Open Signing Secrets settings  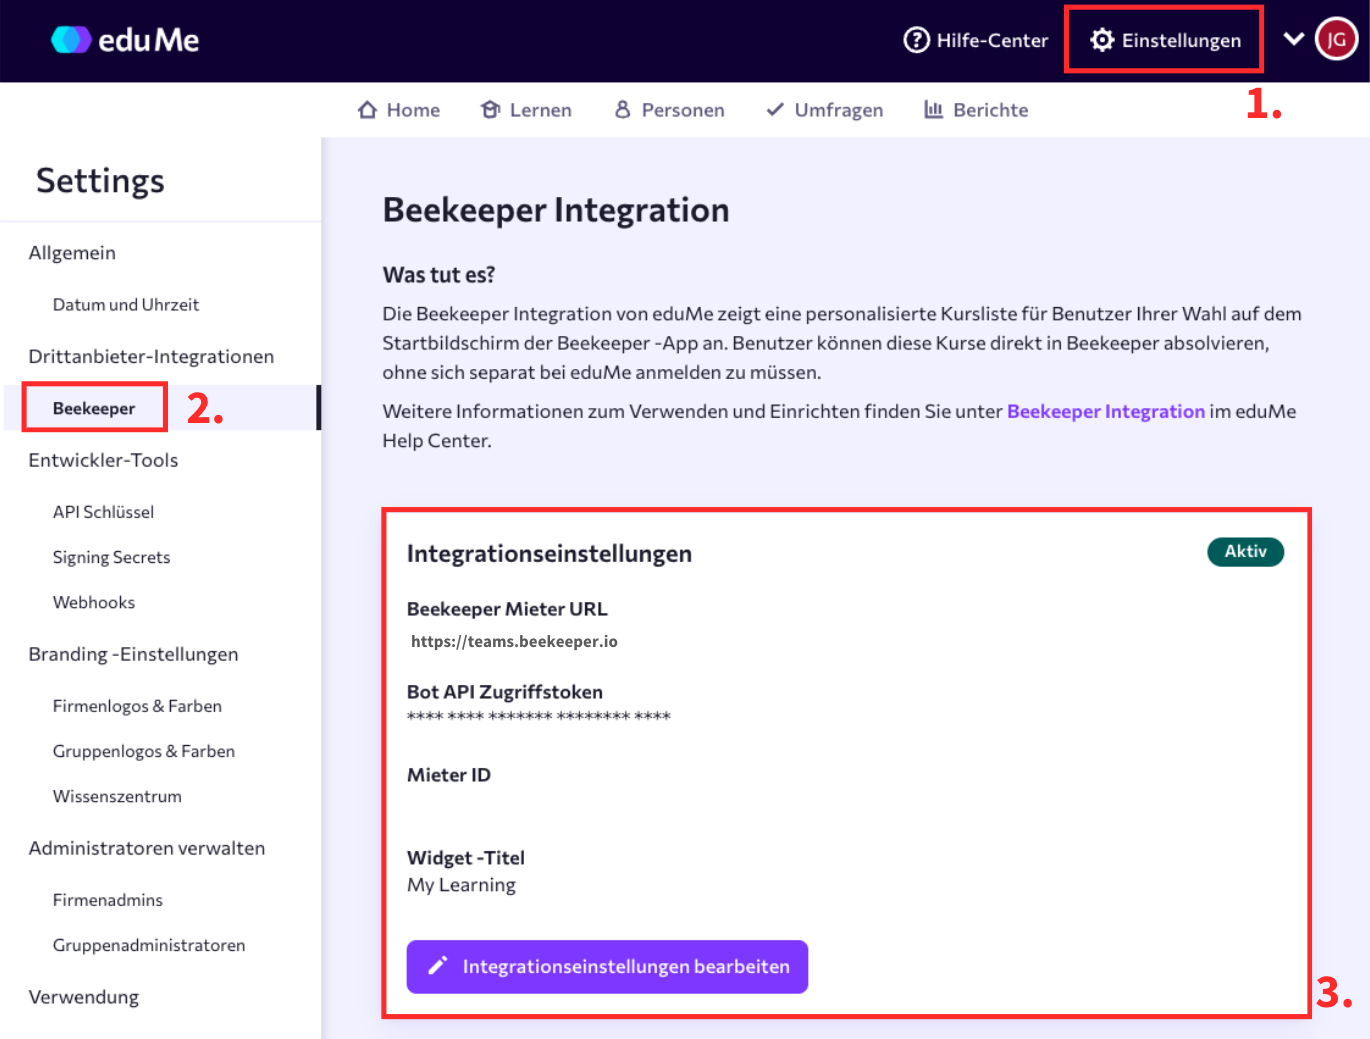pyautogui.click(x=111, y=557)
